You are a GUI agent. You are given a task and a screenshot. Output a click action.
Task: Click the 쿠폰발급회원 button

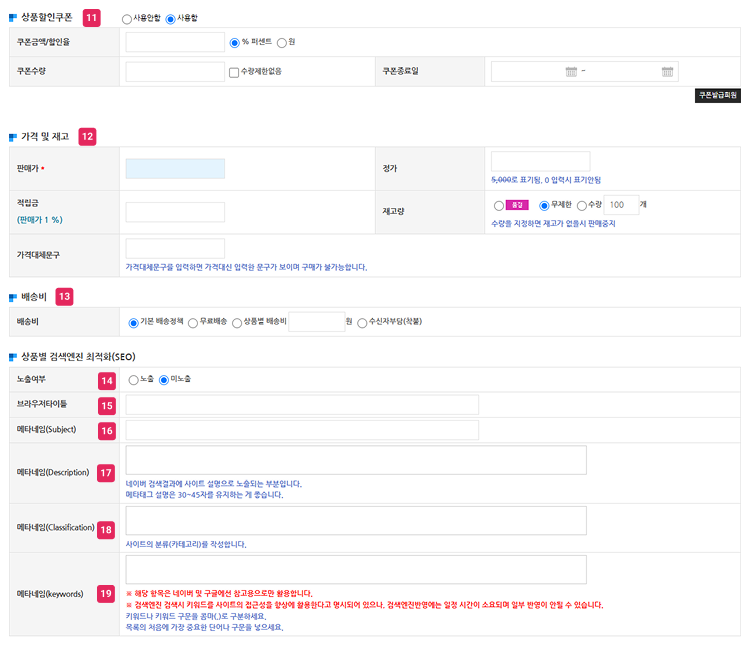tap(717, 95)
